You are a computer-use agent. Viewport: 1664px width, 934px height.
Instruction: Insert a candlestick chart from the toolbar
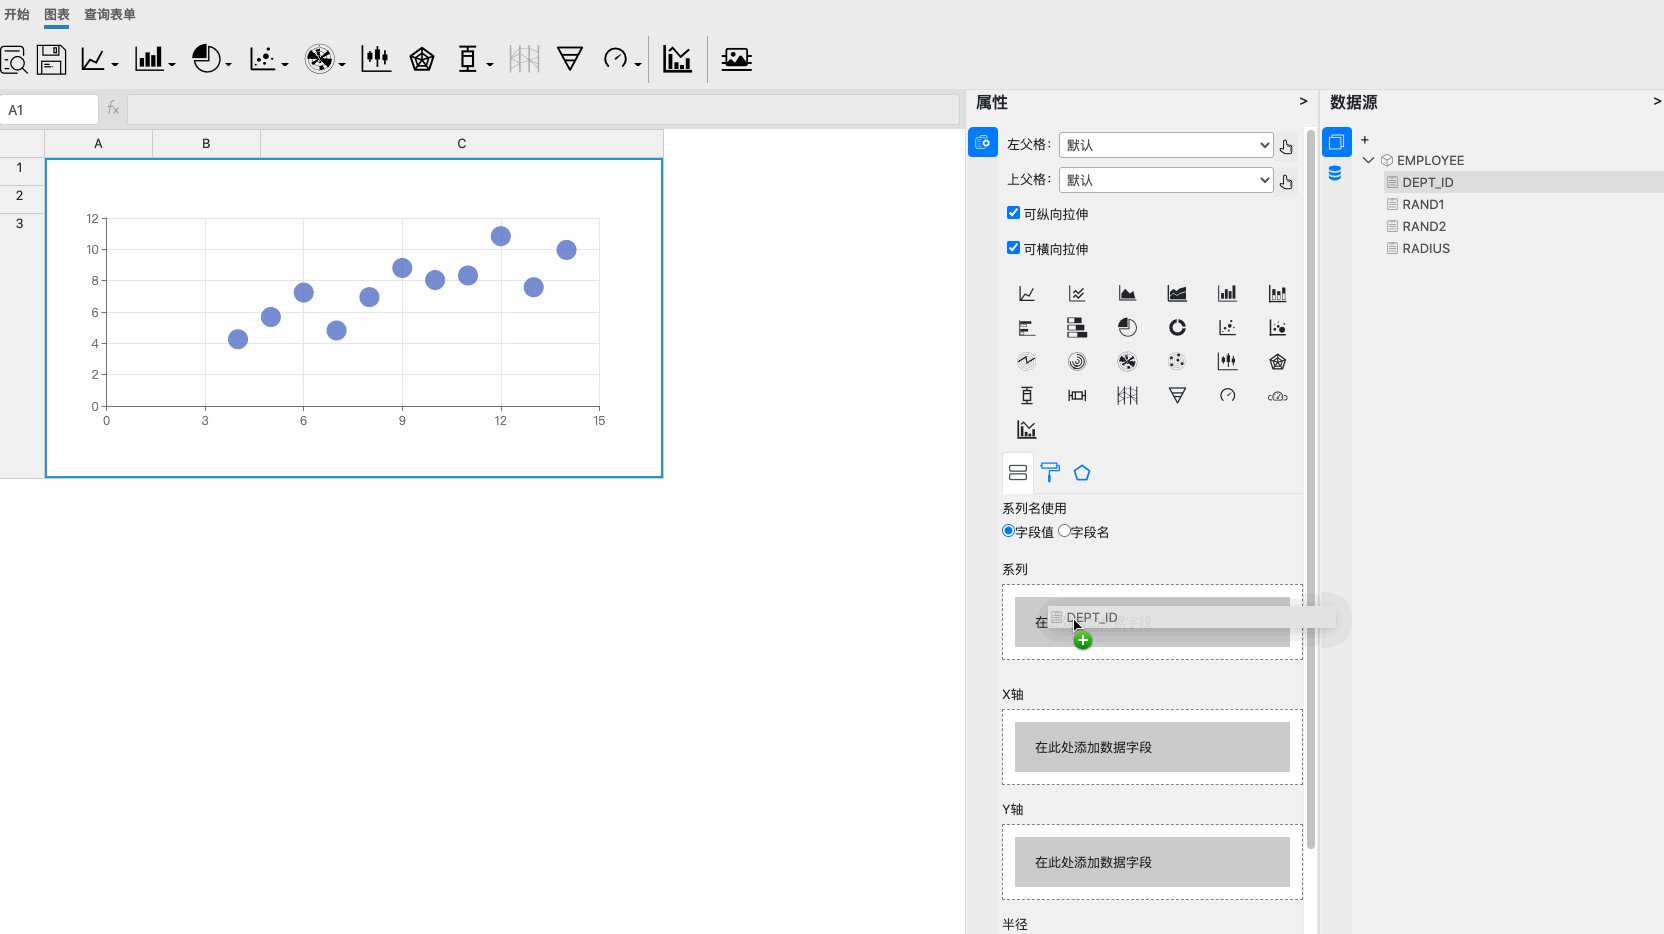pos(376,59)
